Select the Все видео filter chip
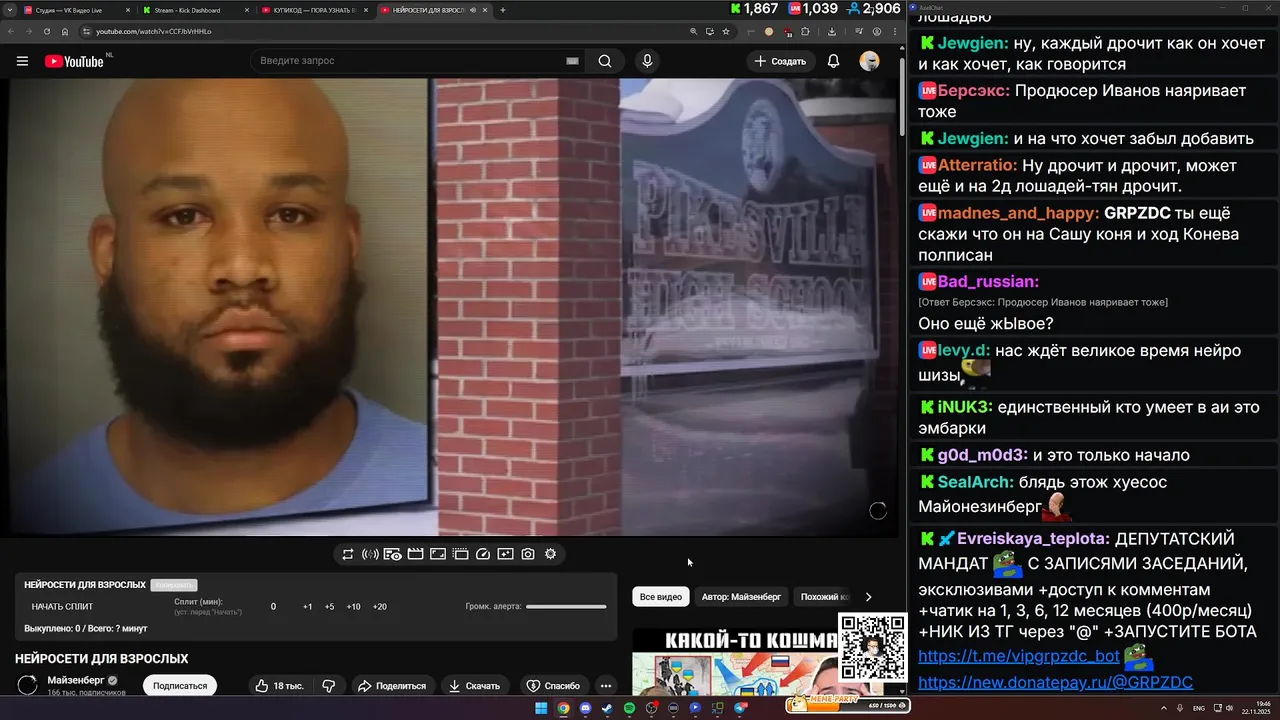The image size is (1280, 720). [x=660, y=597]
